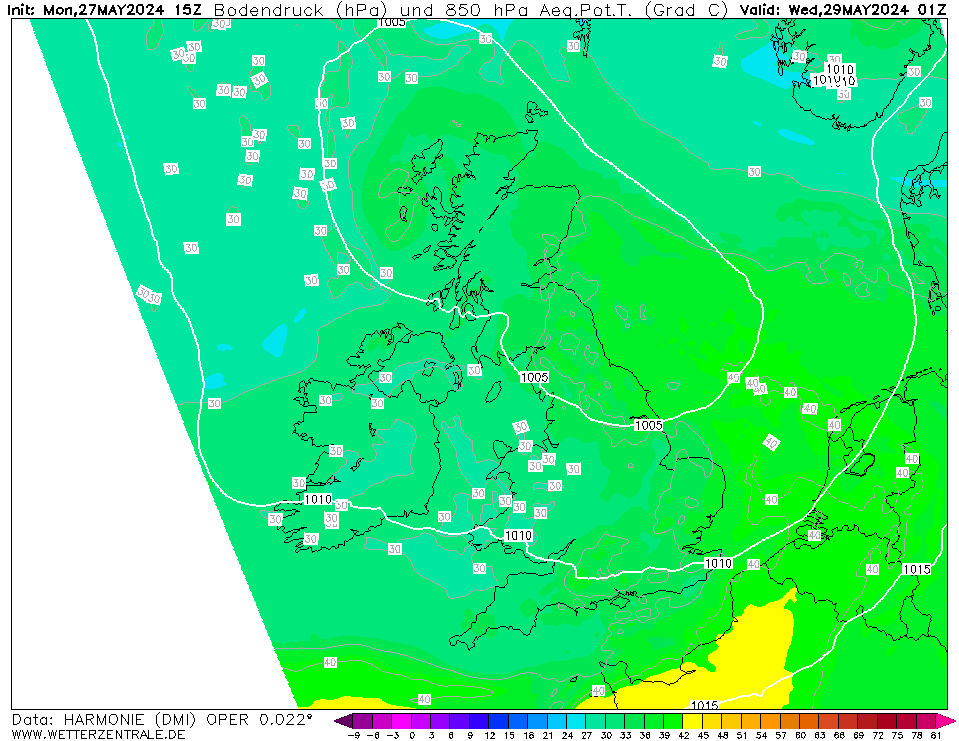Click the purple left arrow of the color scale

(x=343, y=720)
